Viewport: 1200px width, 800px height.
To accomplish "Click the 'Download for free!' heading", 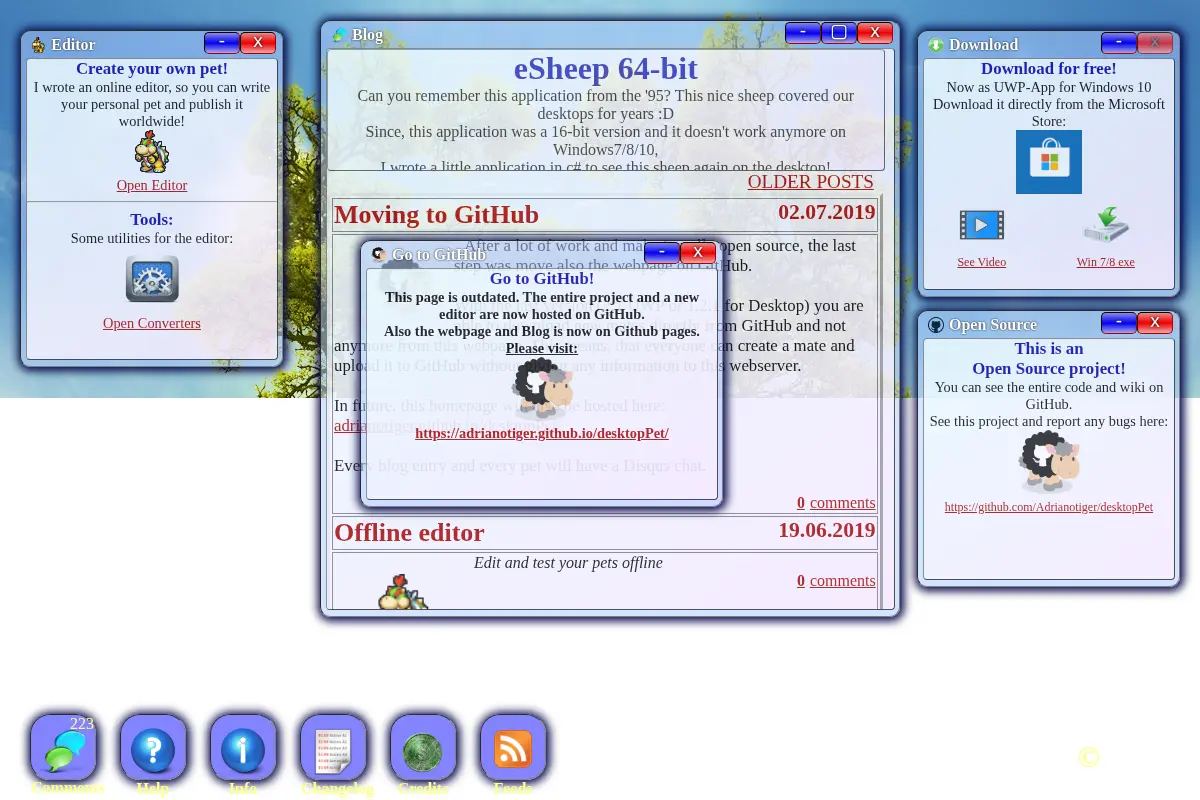I will [x=1049, y=69].
